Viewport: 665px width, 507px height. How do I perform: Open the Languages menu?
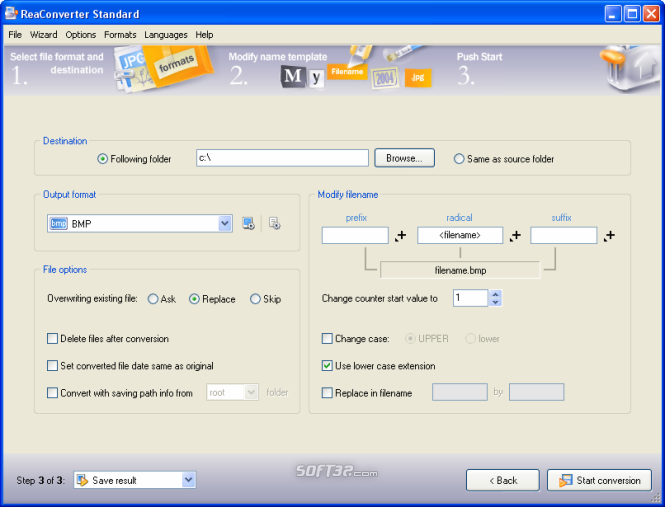click(166, 35)
